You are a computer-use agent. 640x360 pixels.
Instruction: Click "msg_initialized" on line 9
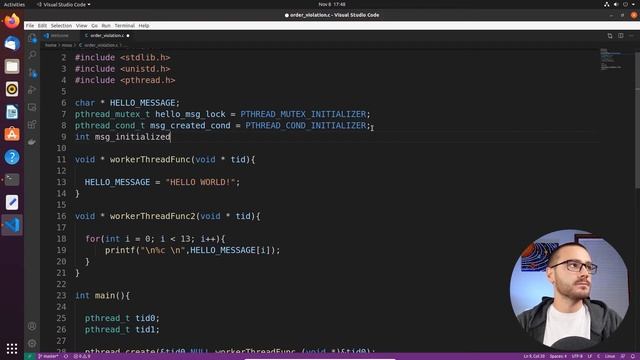[x=133, y=137]
